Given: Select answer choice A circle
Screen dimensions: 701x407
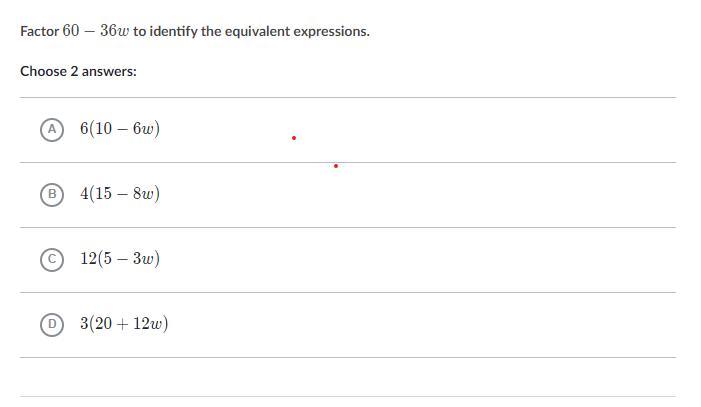Looking at the screenshot, I should click(50, 129).
